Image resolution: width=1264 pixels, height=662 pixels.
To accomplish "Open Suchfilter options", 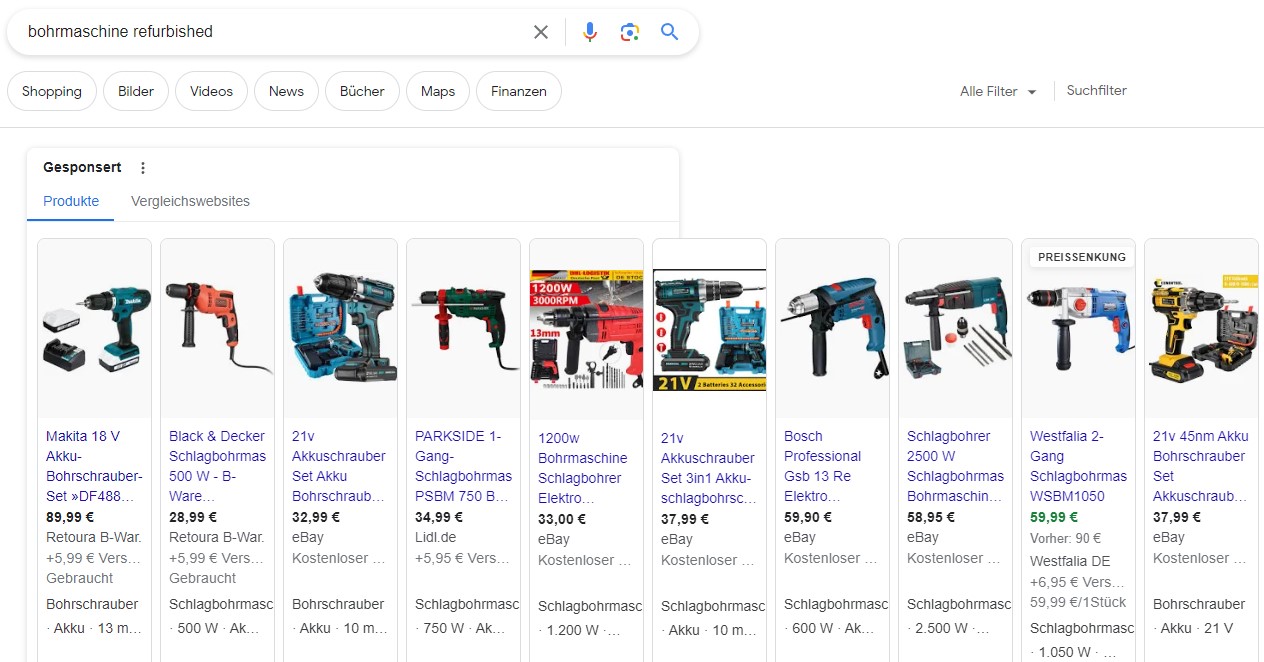I will click(x=1096, y=90).
